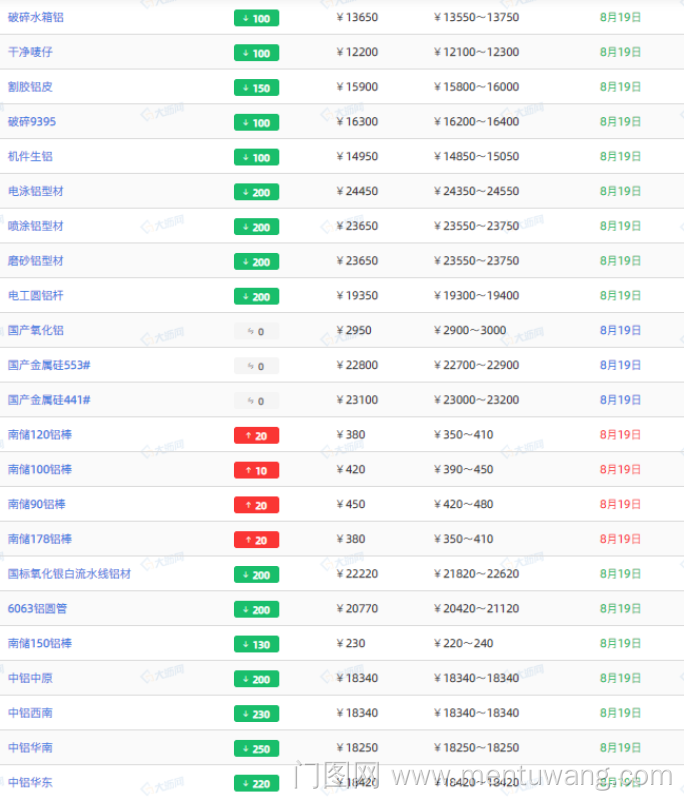
Task: Open the 6063铝圆管 product link
Action: coord(38,609)
